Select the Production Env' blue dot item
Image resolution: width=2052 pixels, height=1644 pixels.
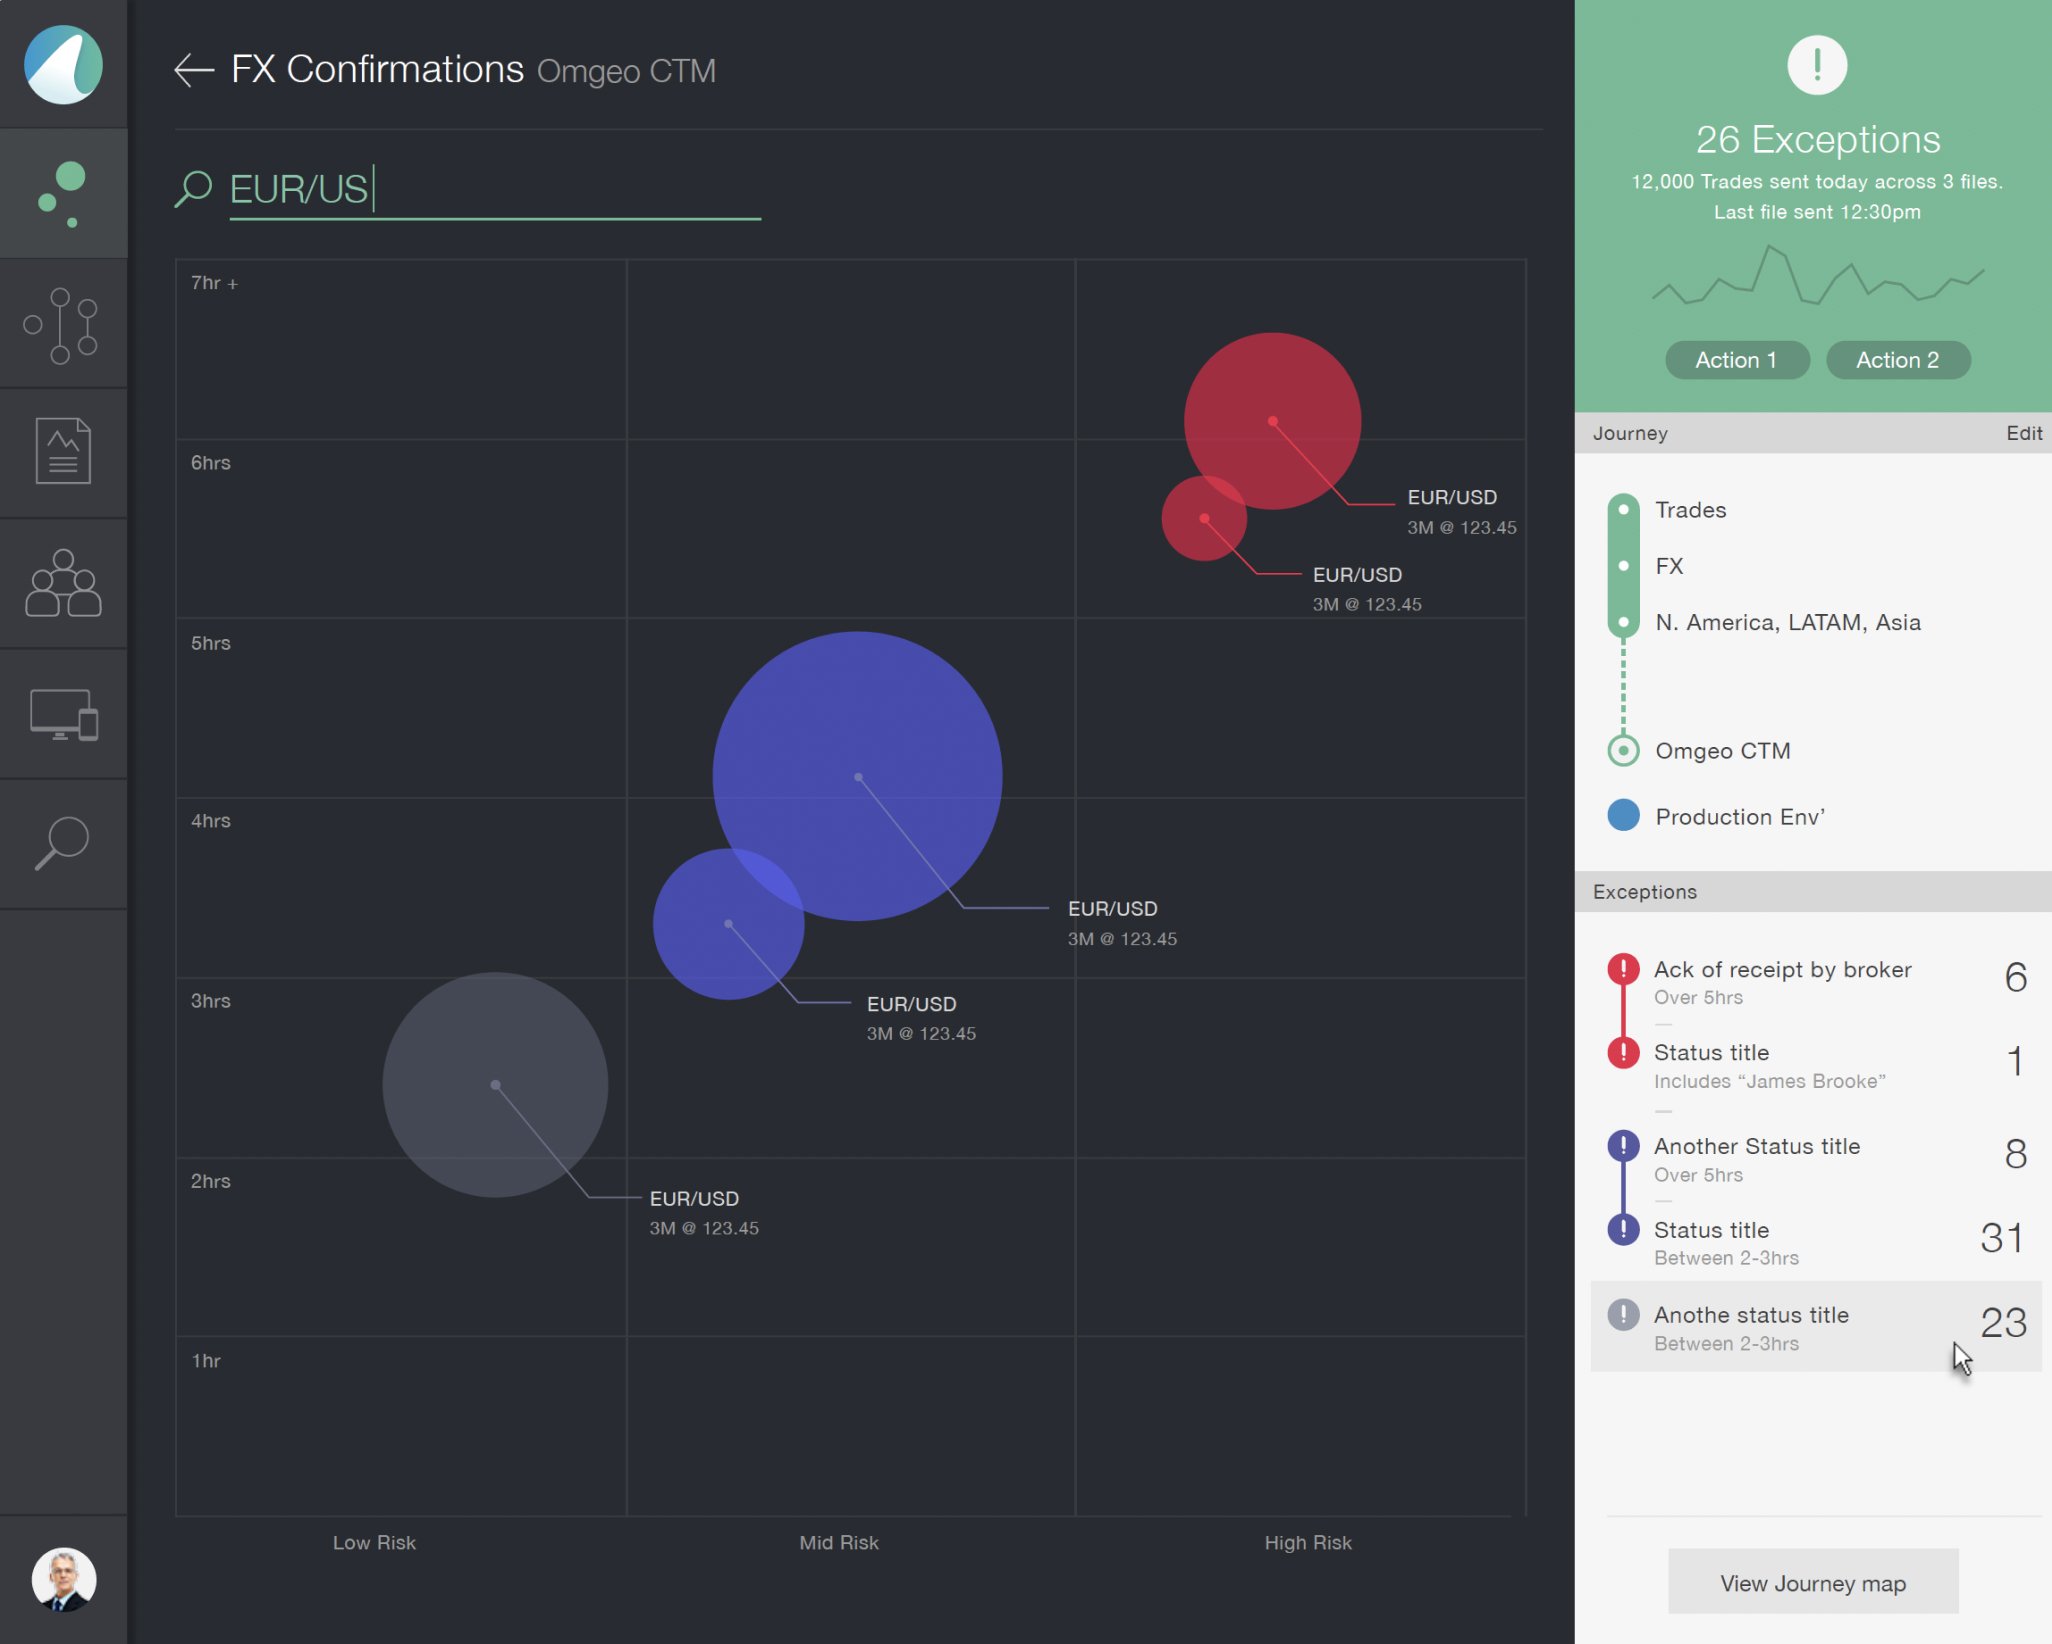1738,816
